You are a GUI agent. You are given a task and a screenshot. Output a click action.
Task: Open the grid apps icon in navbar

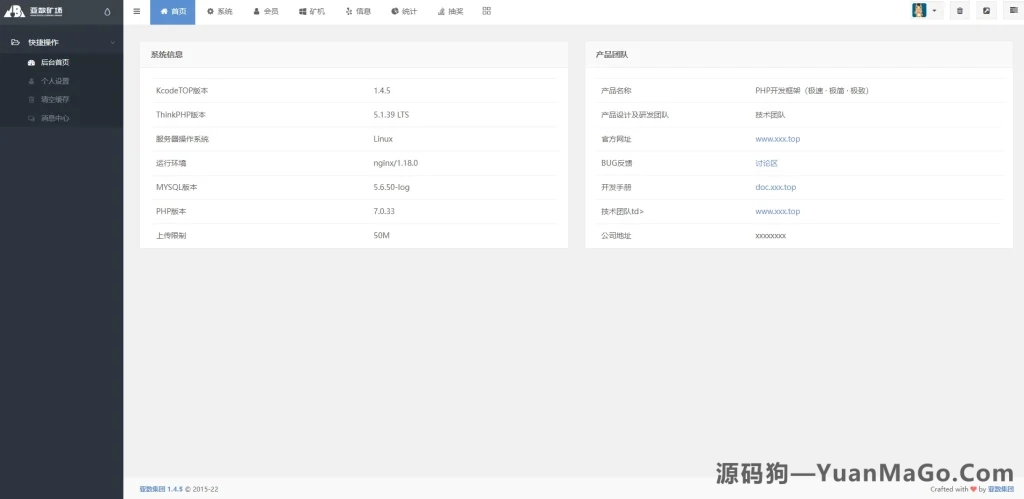(x=487, y=11)
